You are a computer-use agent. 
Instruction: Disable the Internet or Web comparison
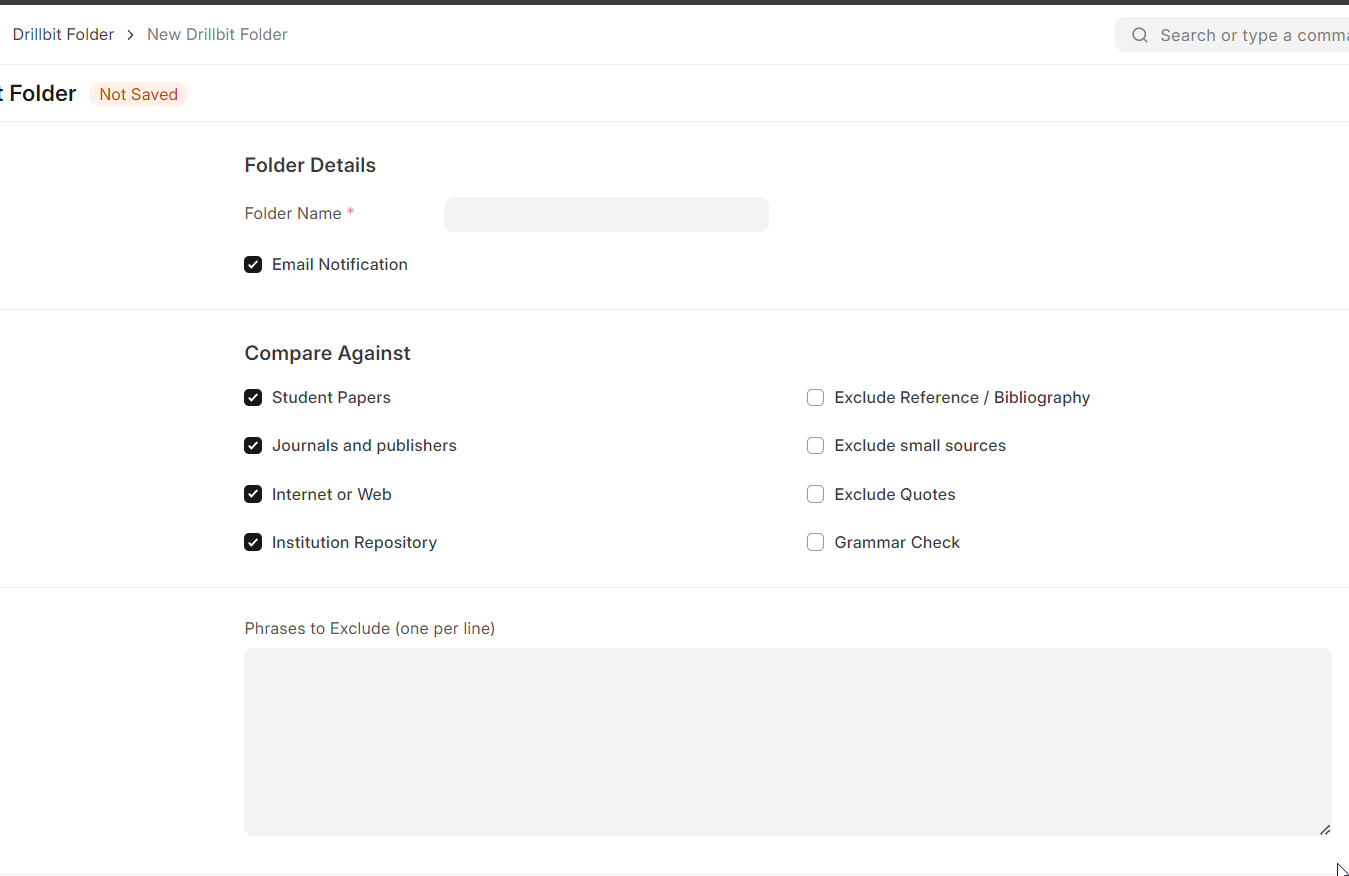coord(253,495)
